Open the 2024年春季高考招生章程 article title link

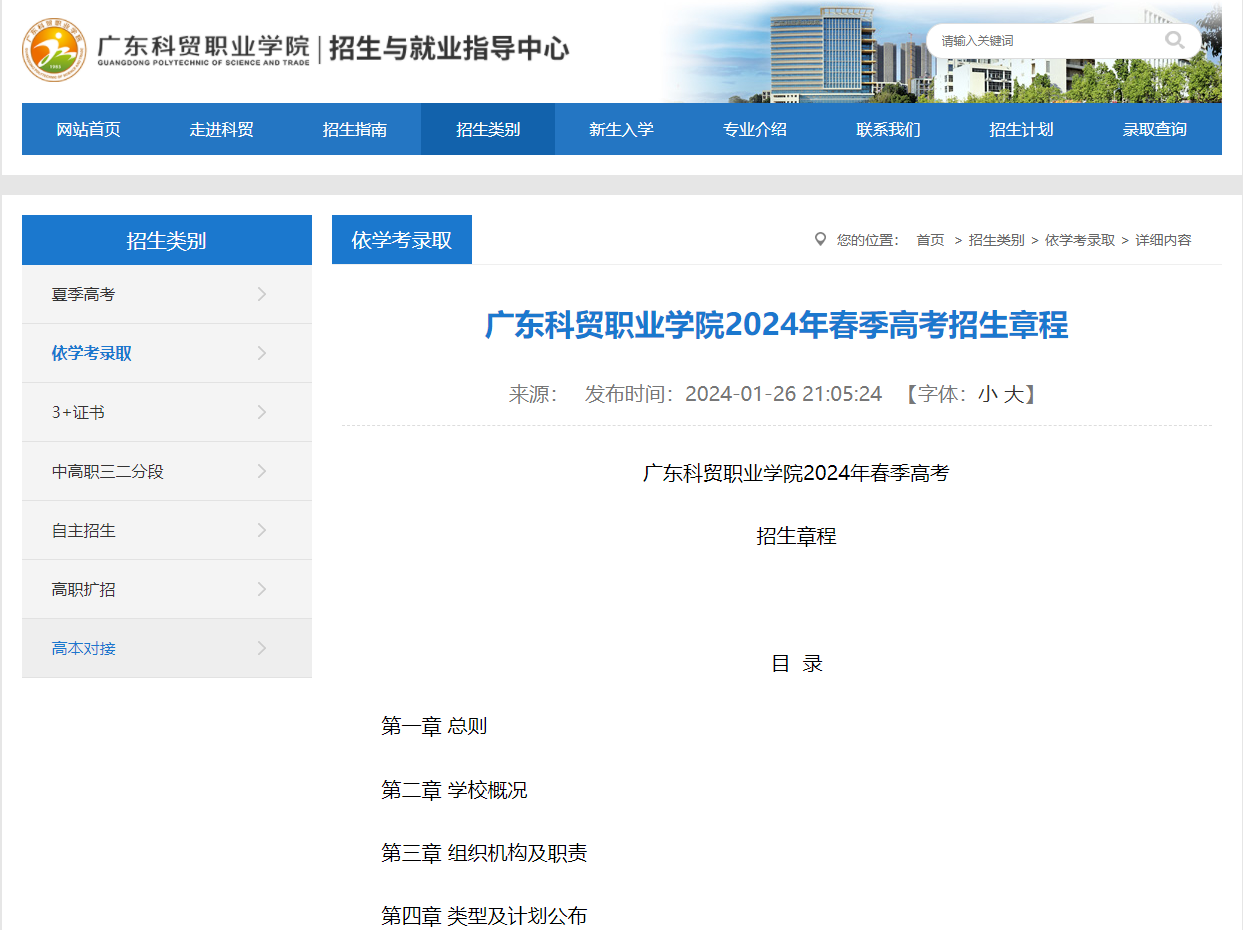tap(775, 325)
